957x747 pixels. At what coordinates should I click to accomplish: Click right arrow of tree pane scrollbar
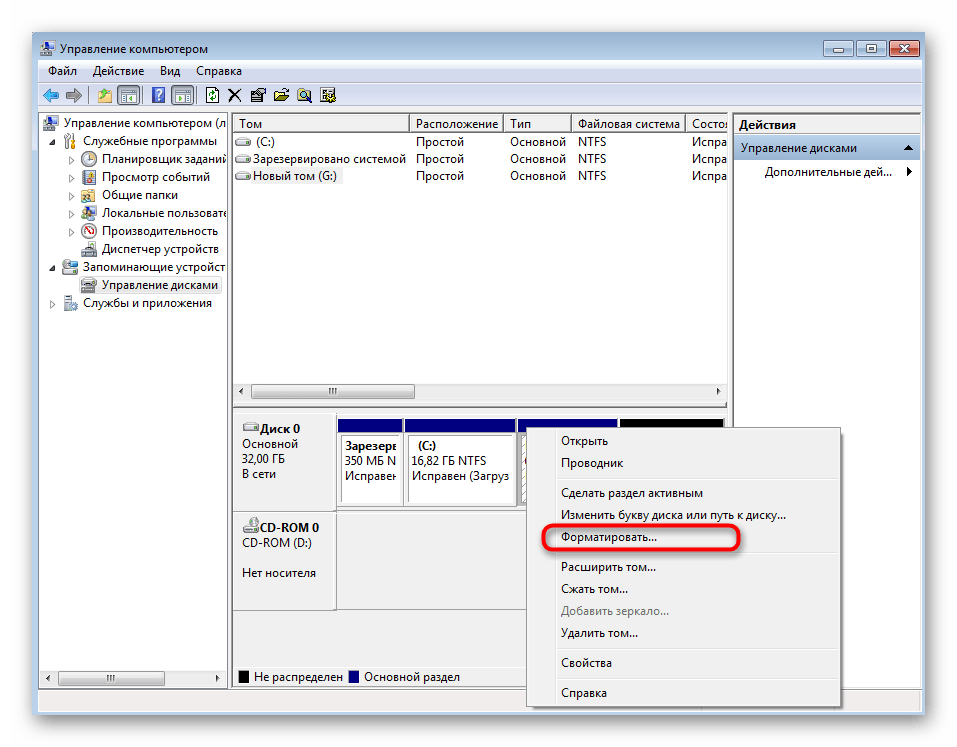(217, 678)
